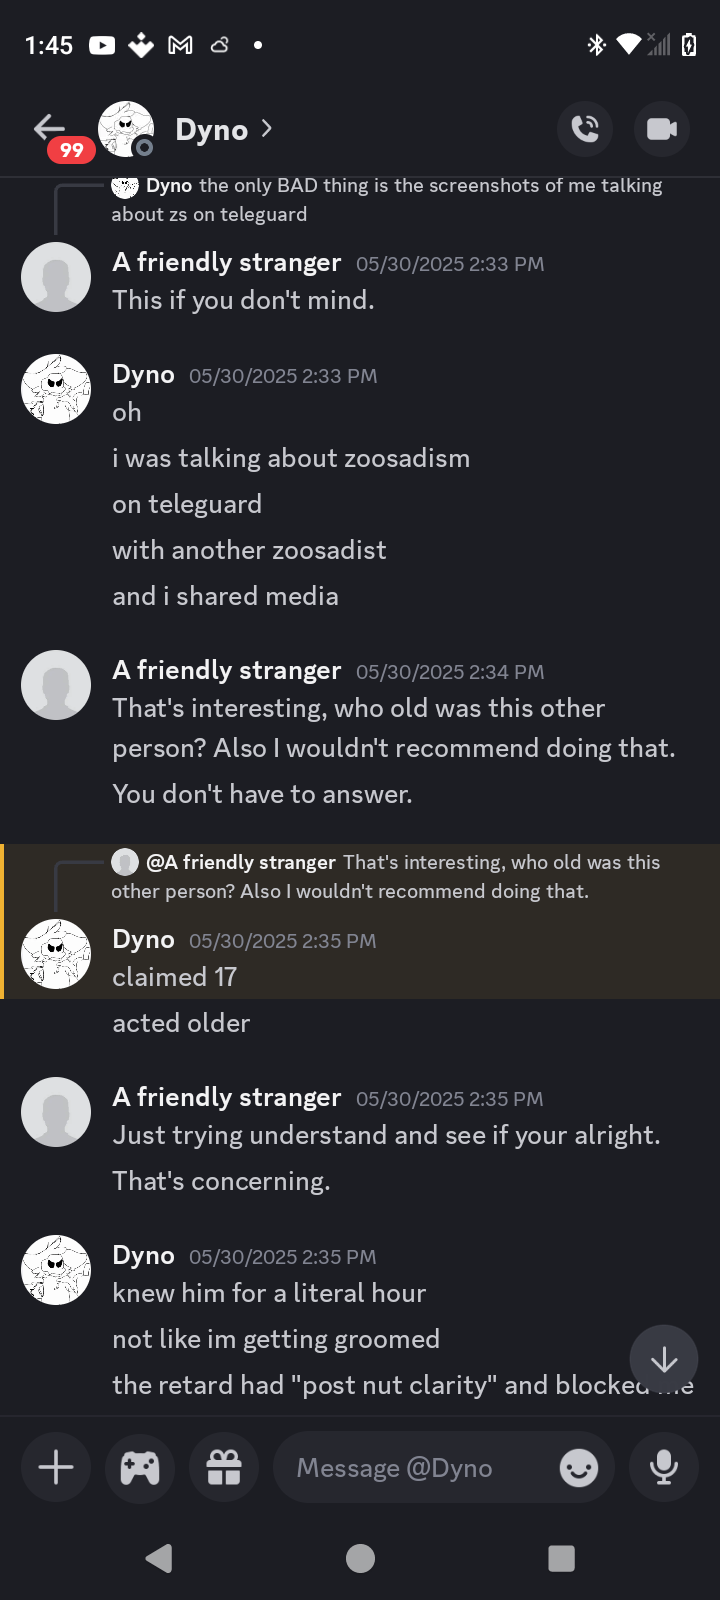Tap the highlighted reply preview to A friendly stranger
This screenshot has width=720, height=1600.
(x=400, y=876)
